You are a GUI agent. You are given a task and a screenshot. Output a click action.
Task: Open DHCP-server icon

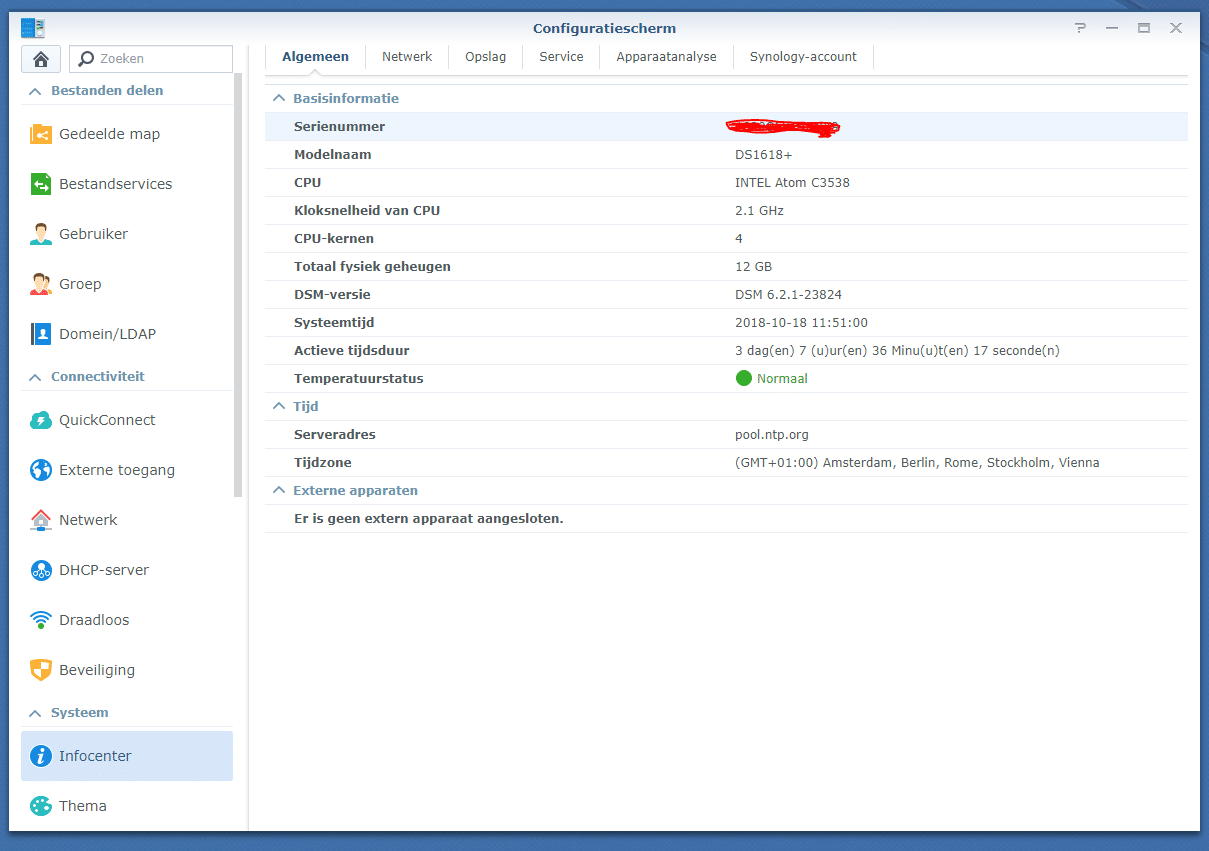(41, 570)
